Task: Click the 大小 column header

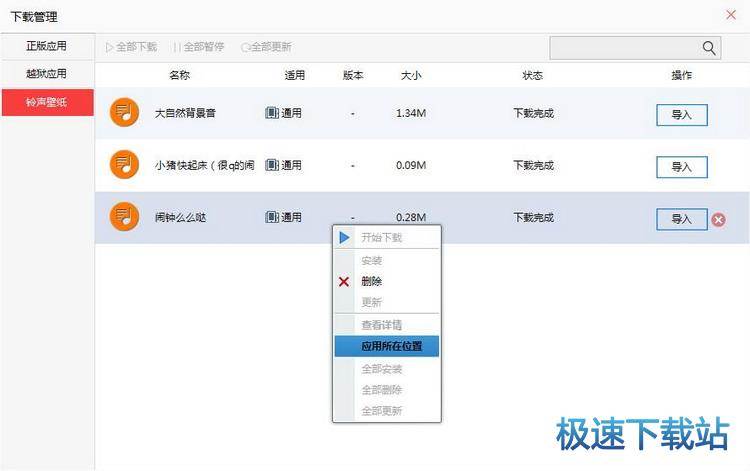Action: tap(411, 75)
